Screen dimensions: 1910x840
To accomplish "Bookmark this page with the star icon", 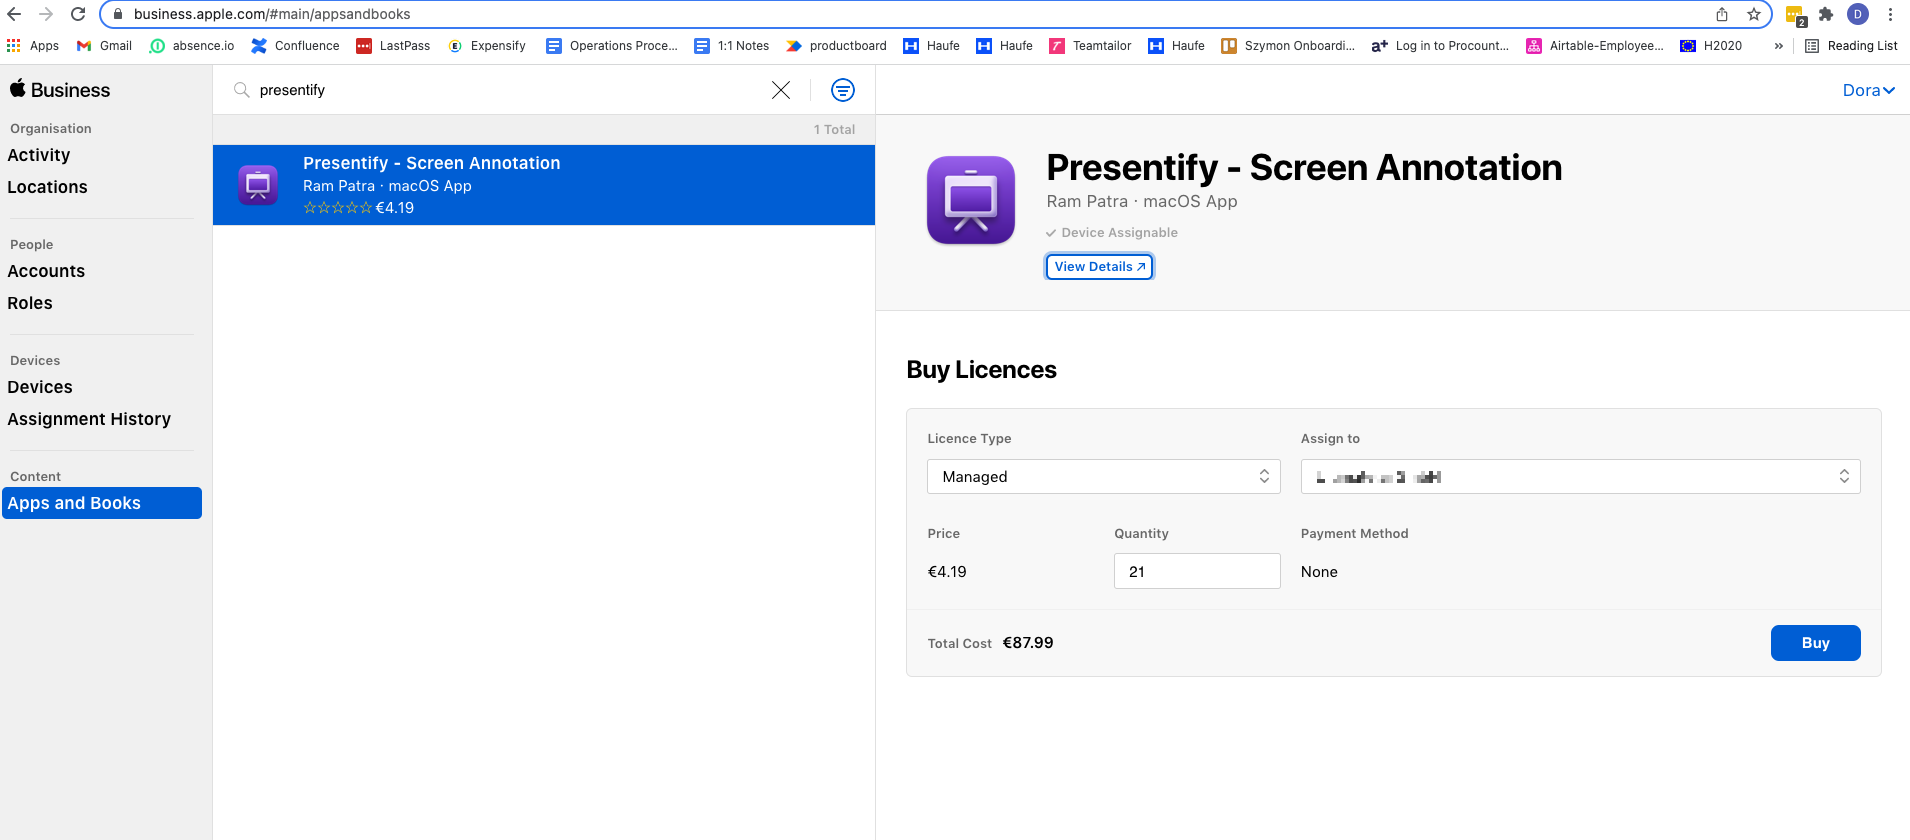I will [1754, 14].
